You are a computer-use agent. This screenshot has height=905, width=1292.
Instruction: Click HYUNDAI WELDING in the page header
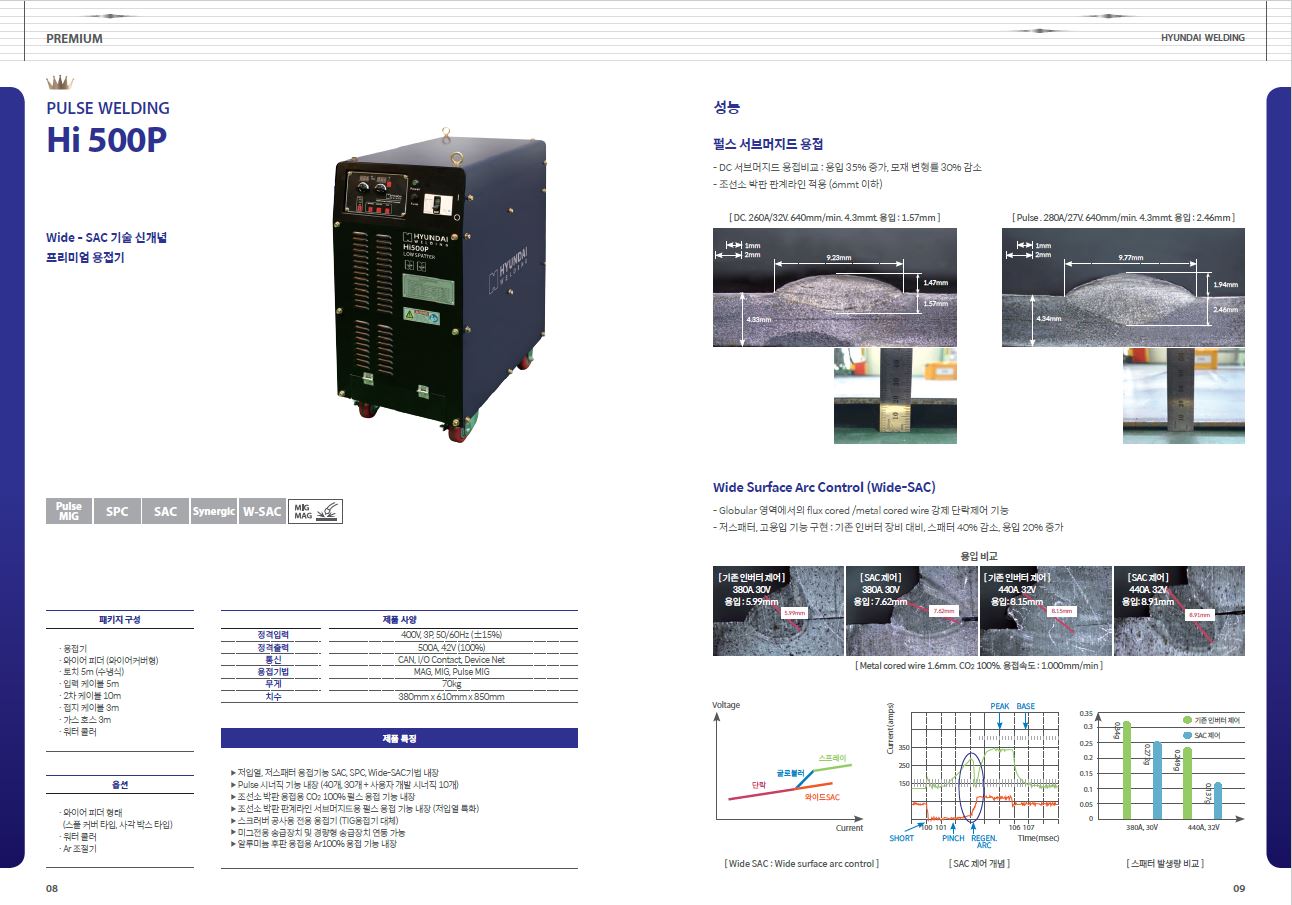(1202, 38)
